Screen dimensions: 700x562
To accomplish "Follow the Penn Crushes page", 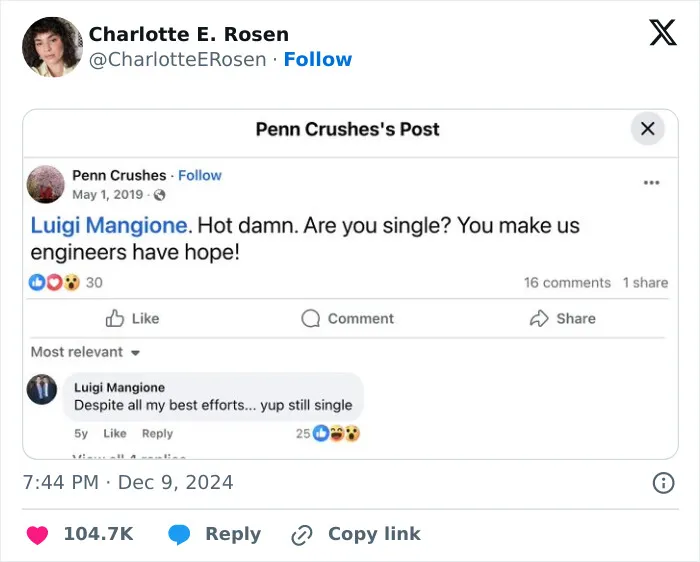I will tap(200, 175).
